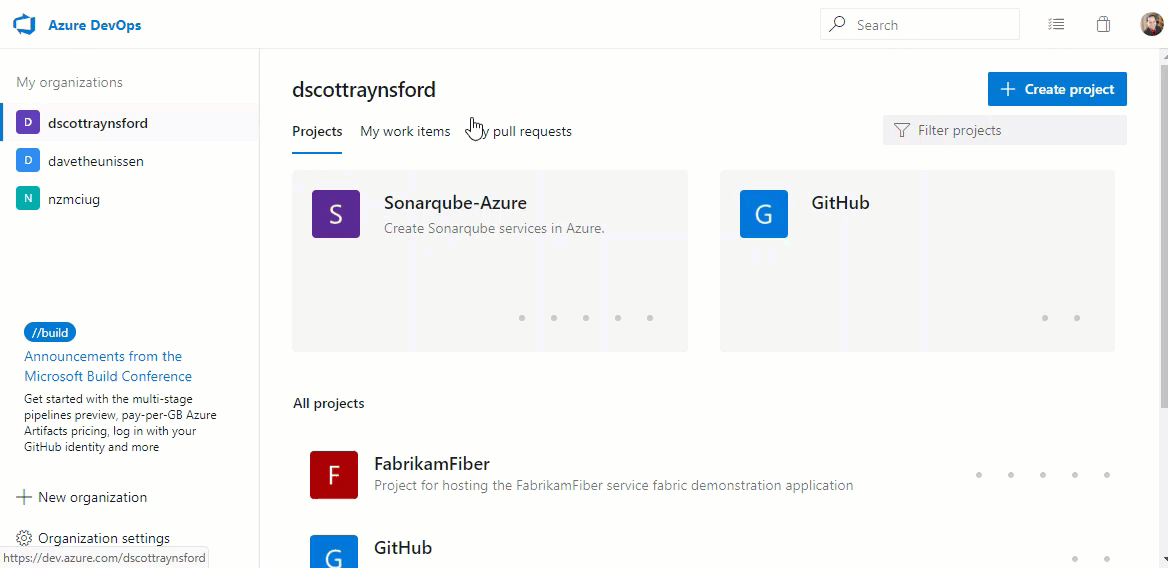Select dscottraynsford organization in sidebar
This screenshot has height=568, width=1168.
tap(130, 123)
